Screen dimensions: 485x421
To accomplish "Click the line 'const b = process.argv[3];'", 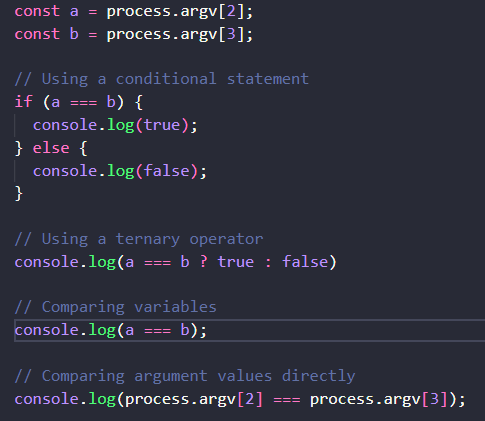I will click(134, 34).
